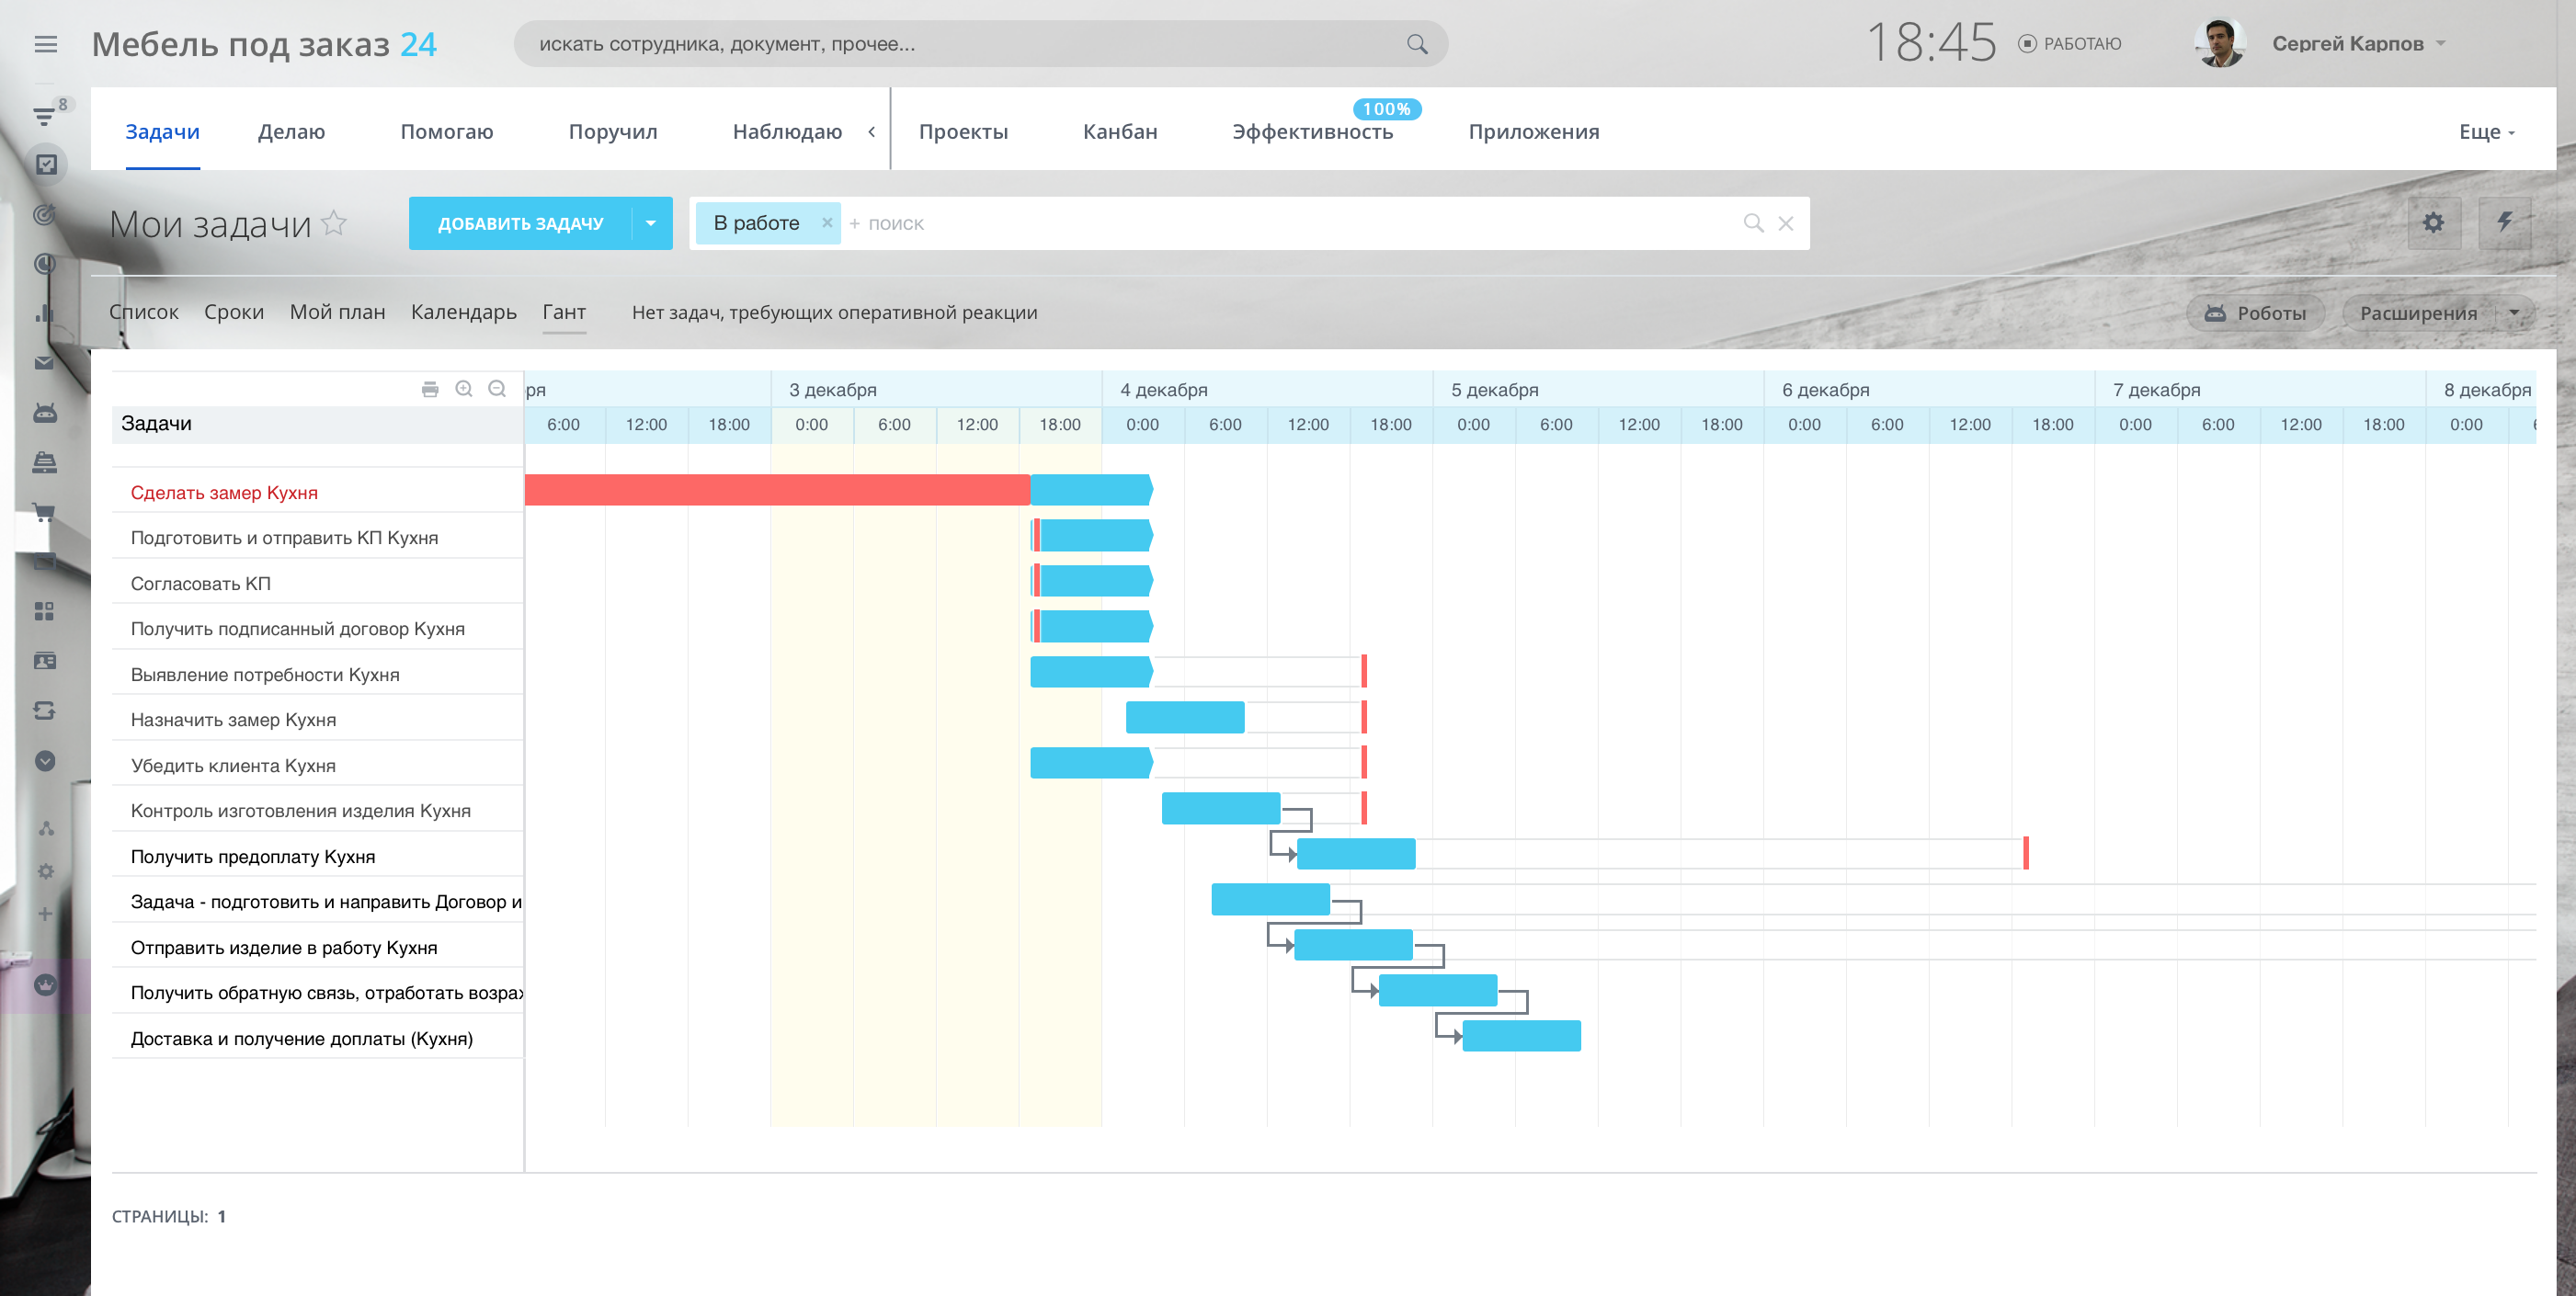This screenshot has height=1296, width=2576.
Task: Click the search magnifier in top bar
Action: 1416,44
